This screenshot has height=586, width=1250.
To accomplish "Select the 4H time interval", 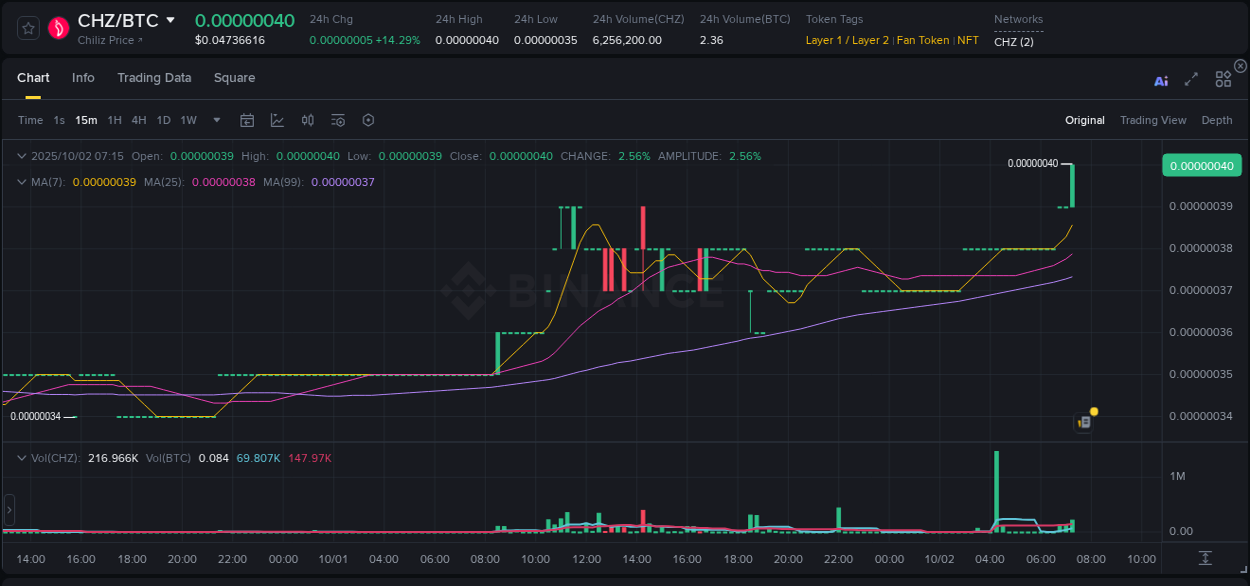I will [x=139, y=120].
